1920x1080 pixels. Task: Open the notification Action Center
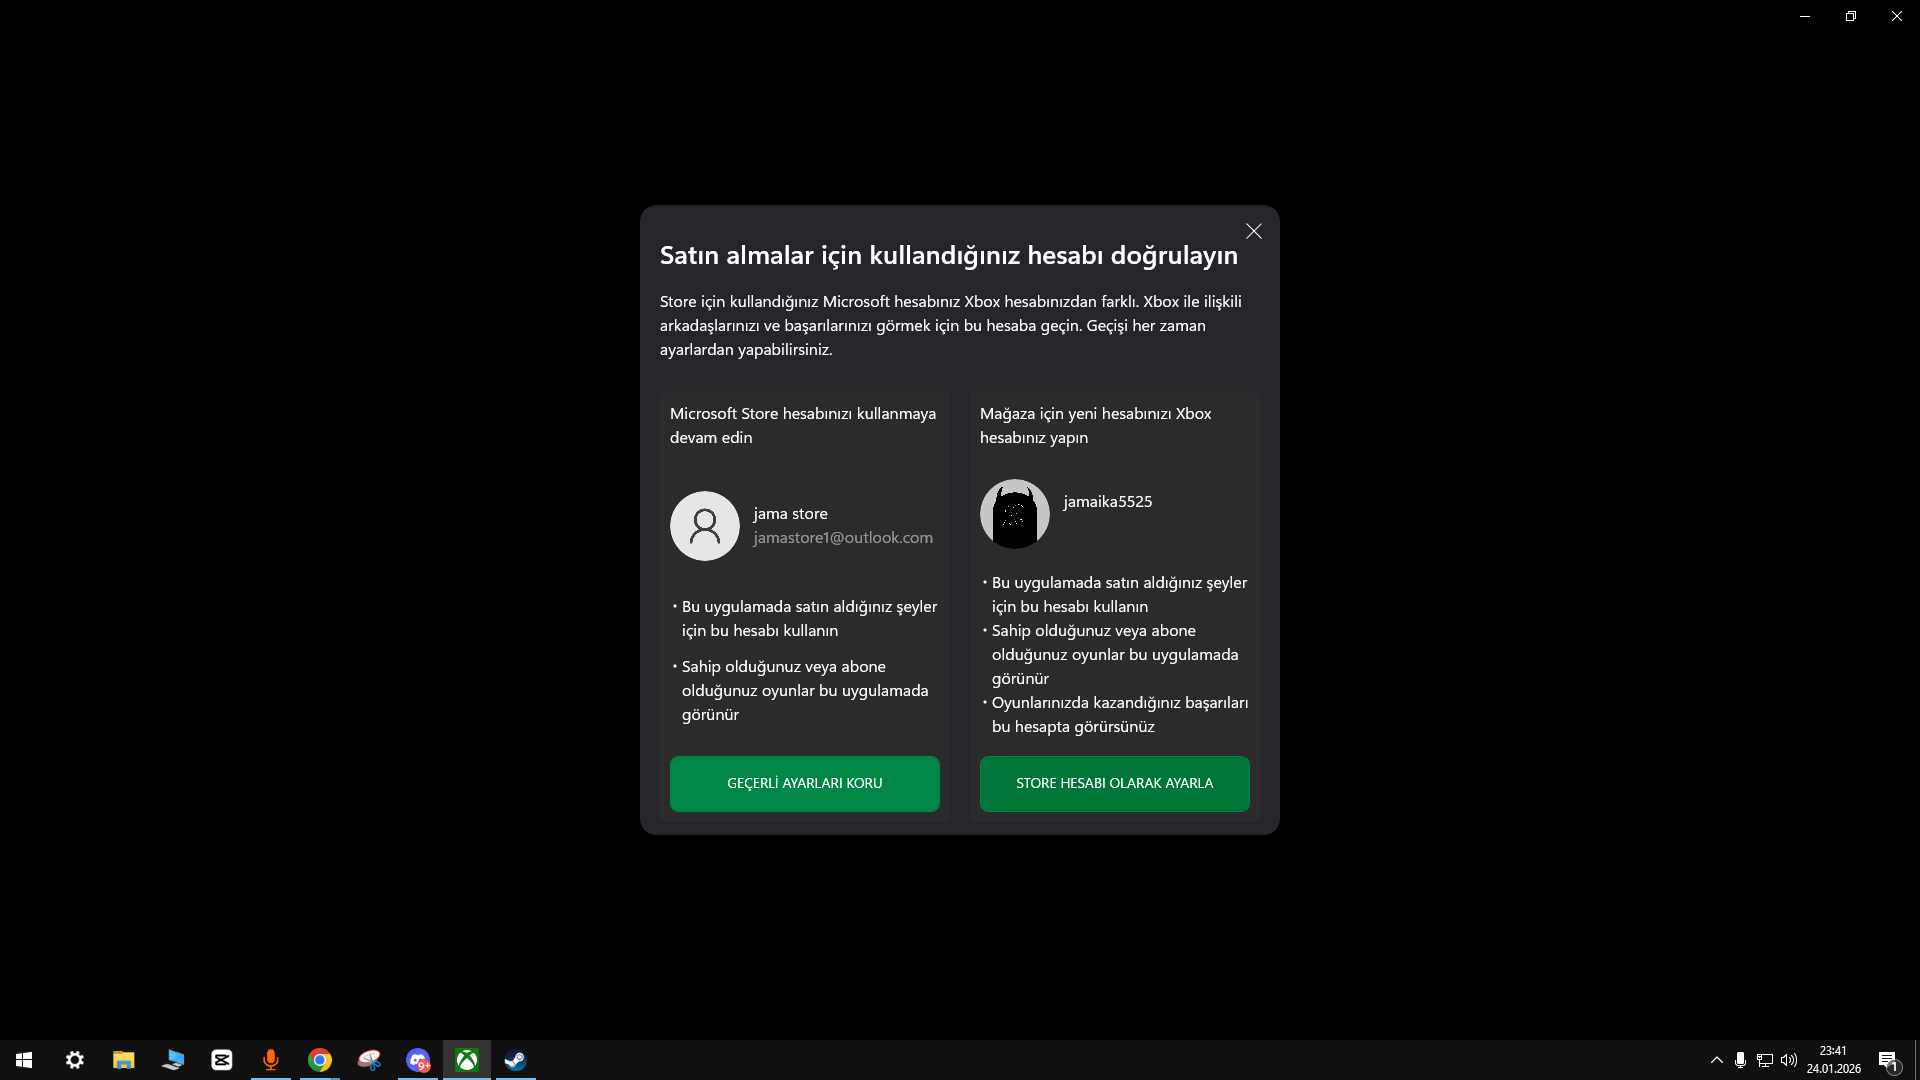pos(1888,1060)
